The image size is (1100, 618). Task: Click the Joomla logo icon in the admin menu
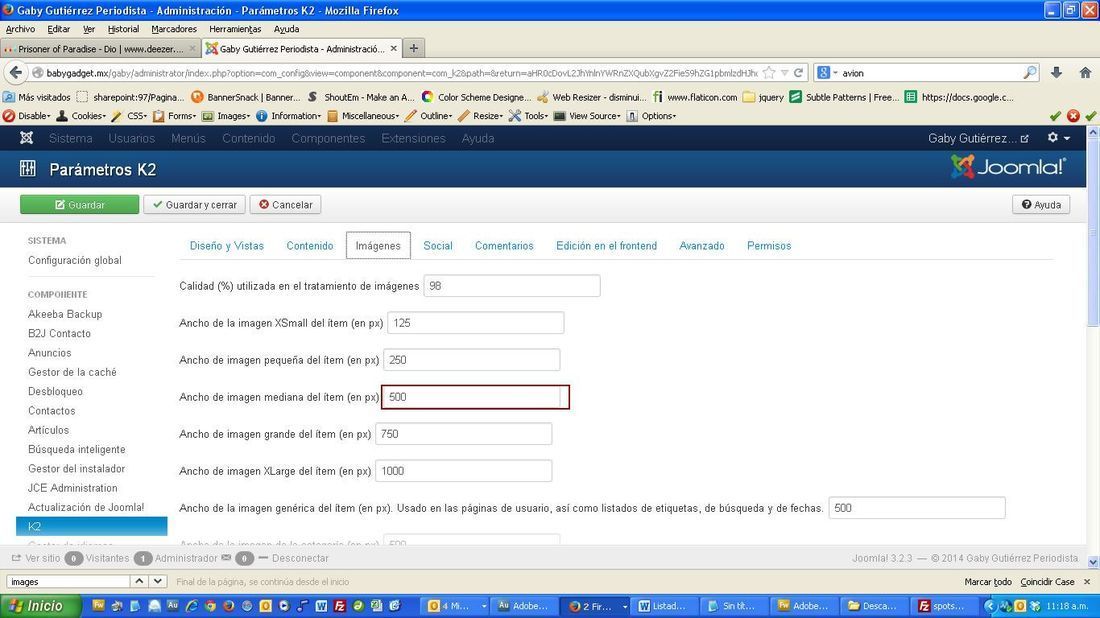click(27, 138)
